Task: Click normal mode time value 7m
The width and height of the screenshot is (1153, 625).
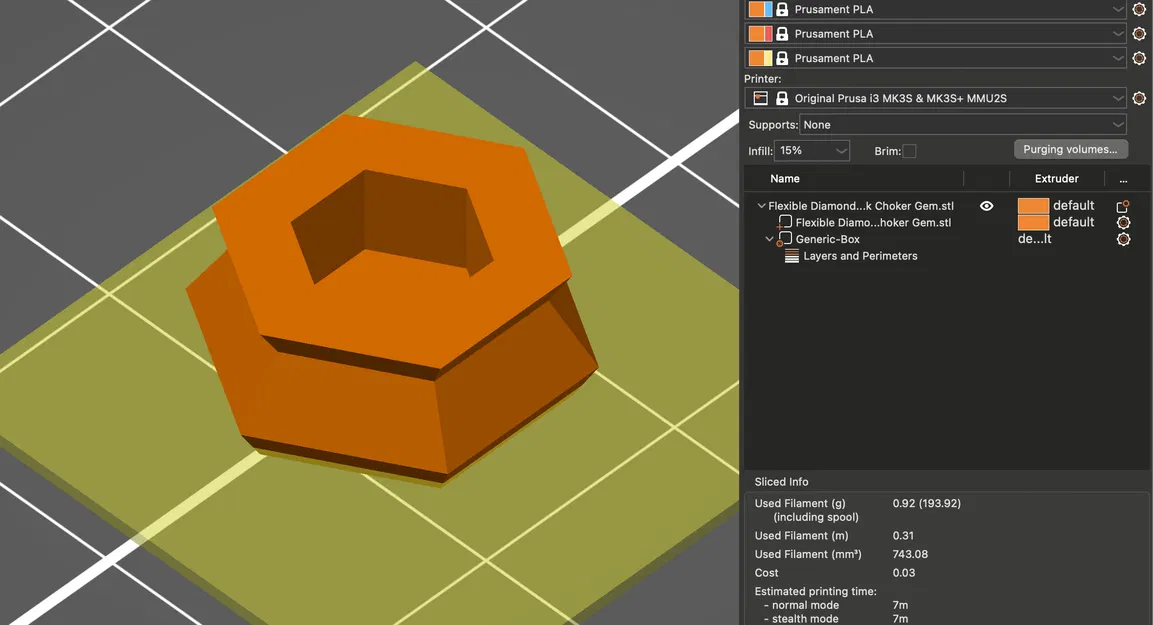Action: tap(900, 605)
